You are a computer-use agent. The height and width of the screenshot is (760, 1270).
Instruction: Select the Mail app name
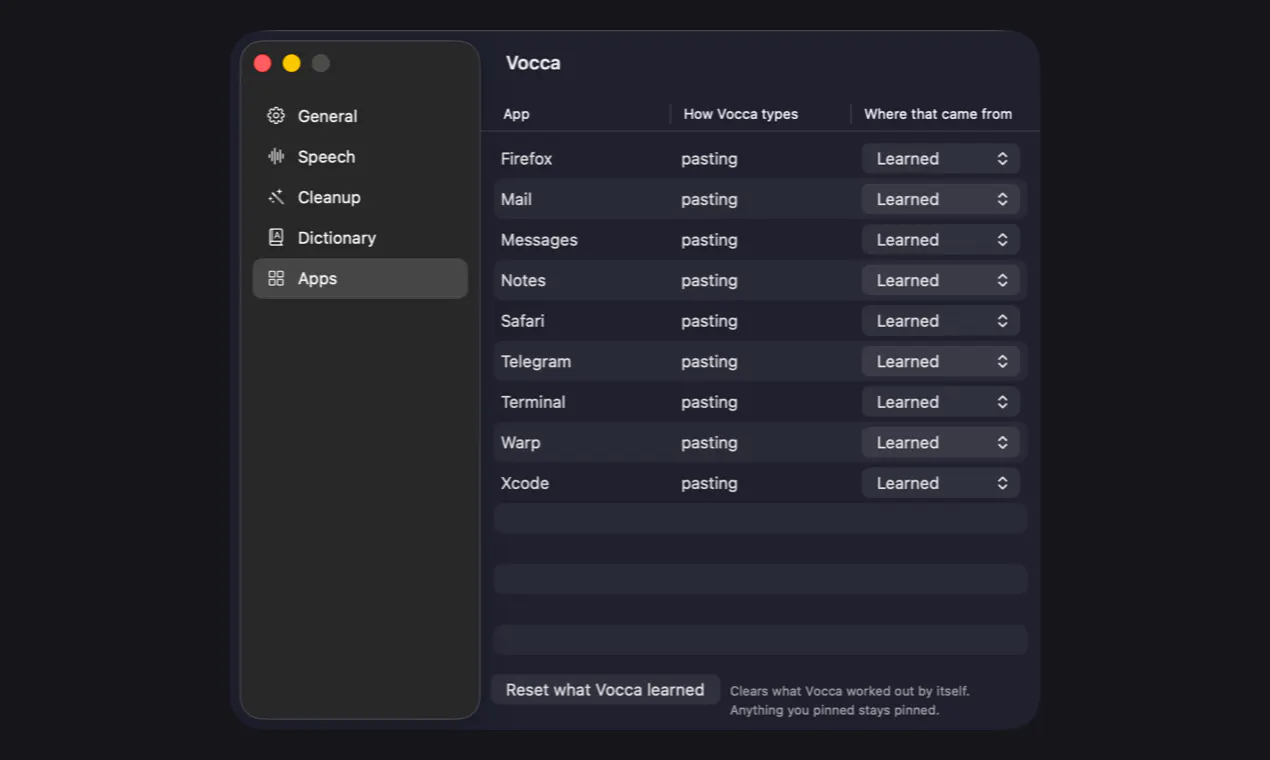pos(516,199)
